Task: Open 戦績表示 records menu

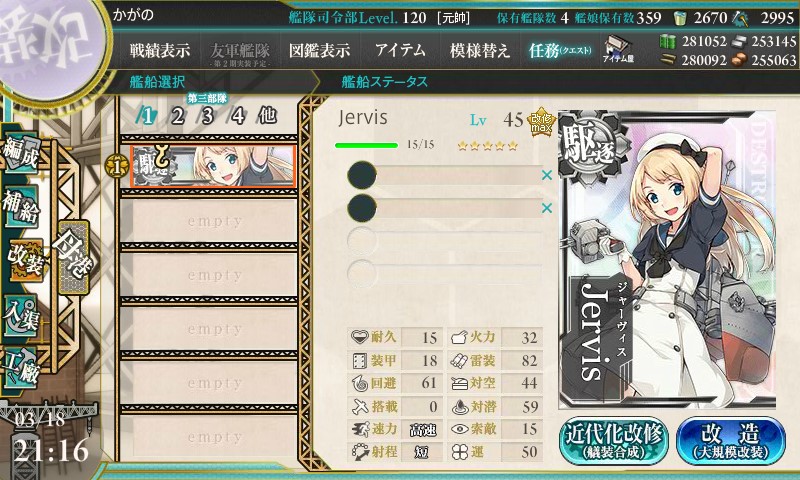Action: 160,50
